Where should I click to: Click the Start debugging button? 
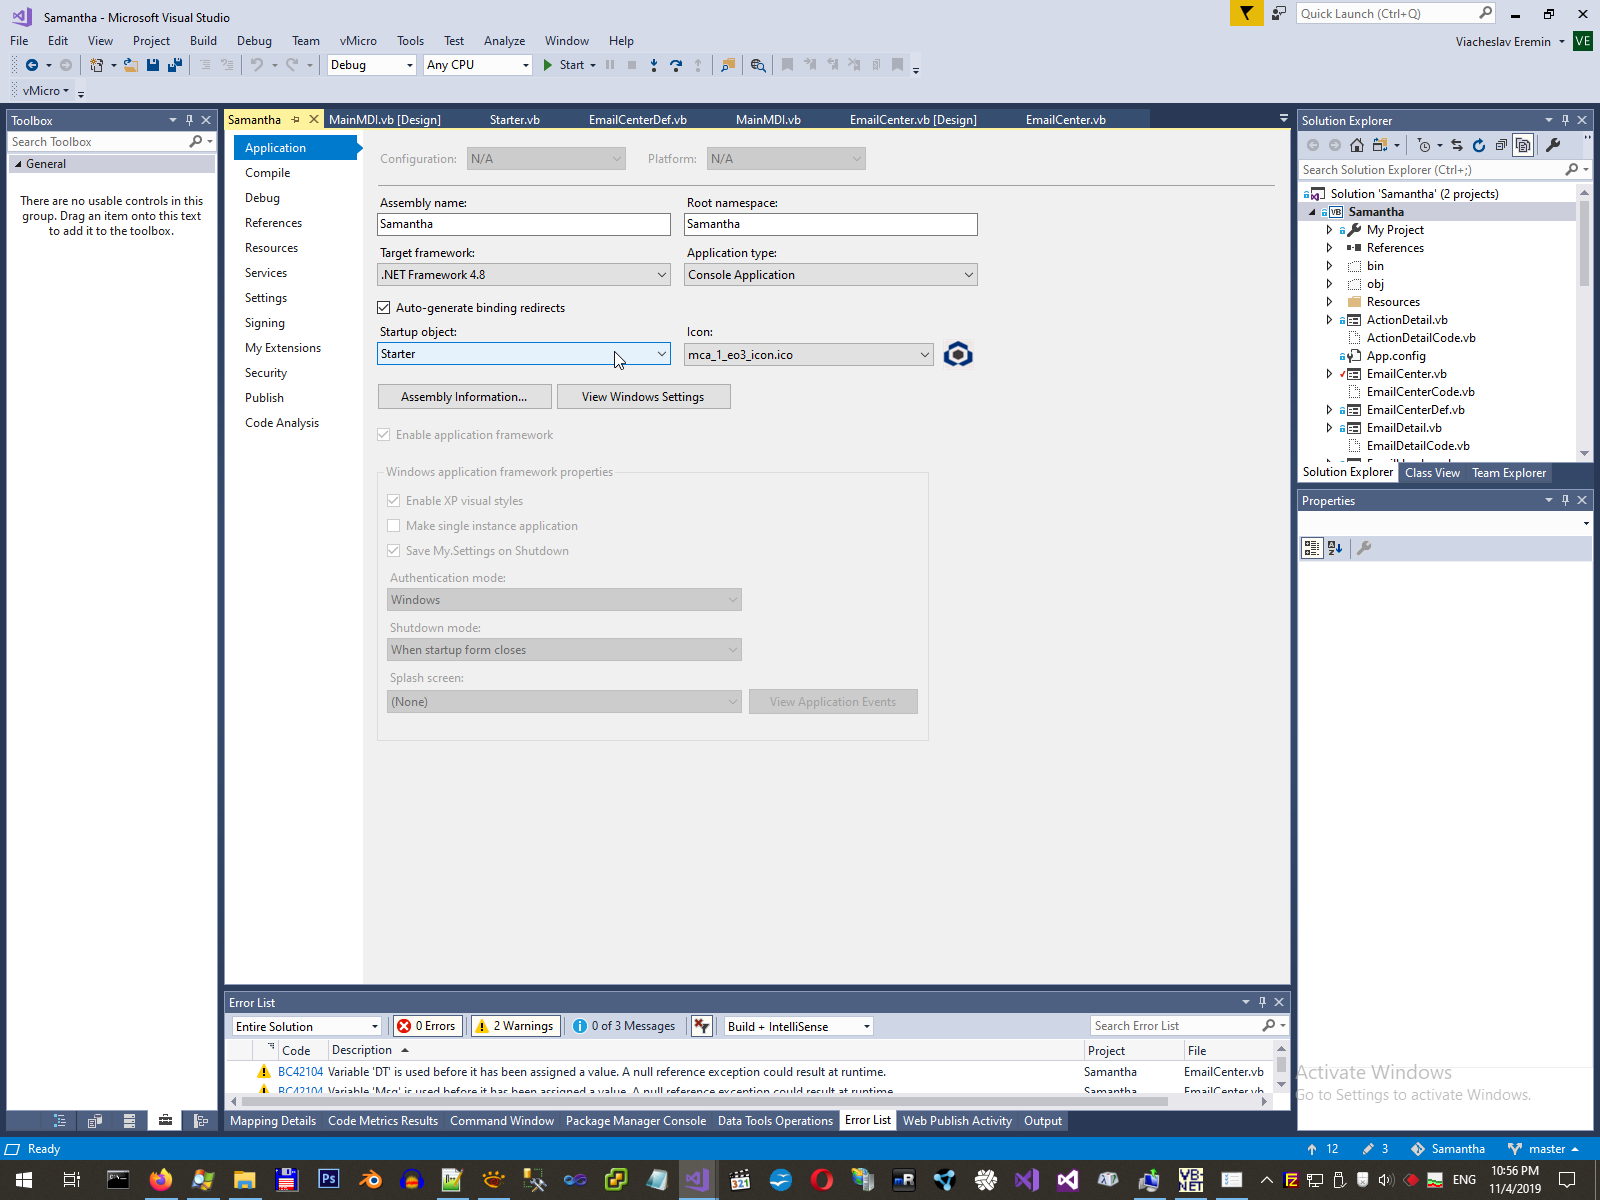[564, 65]
